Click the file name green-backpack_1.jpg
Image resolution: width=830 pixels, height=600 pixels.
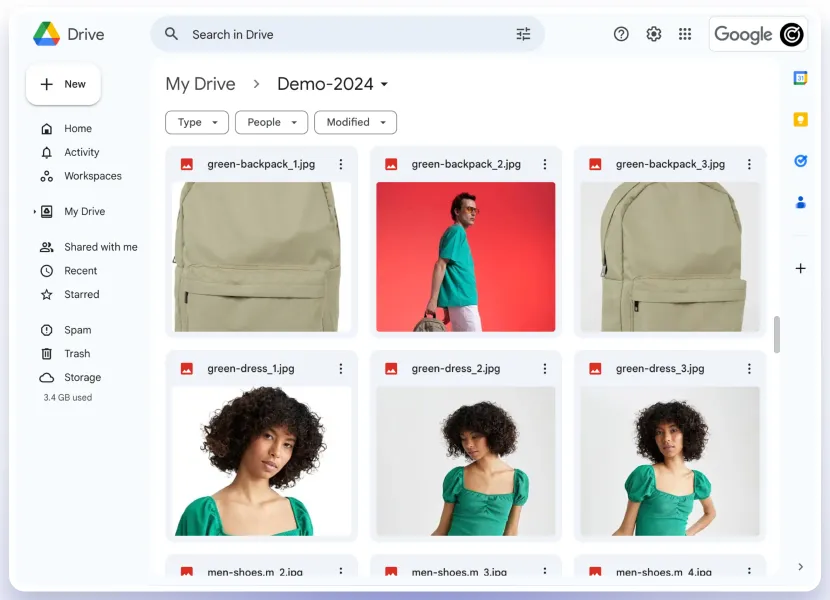click(261, 164)
